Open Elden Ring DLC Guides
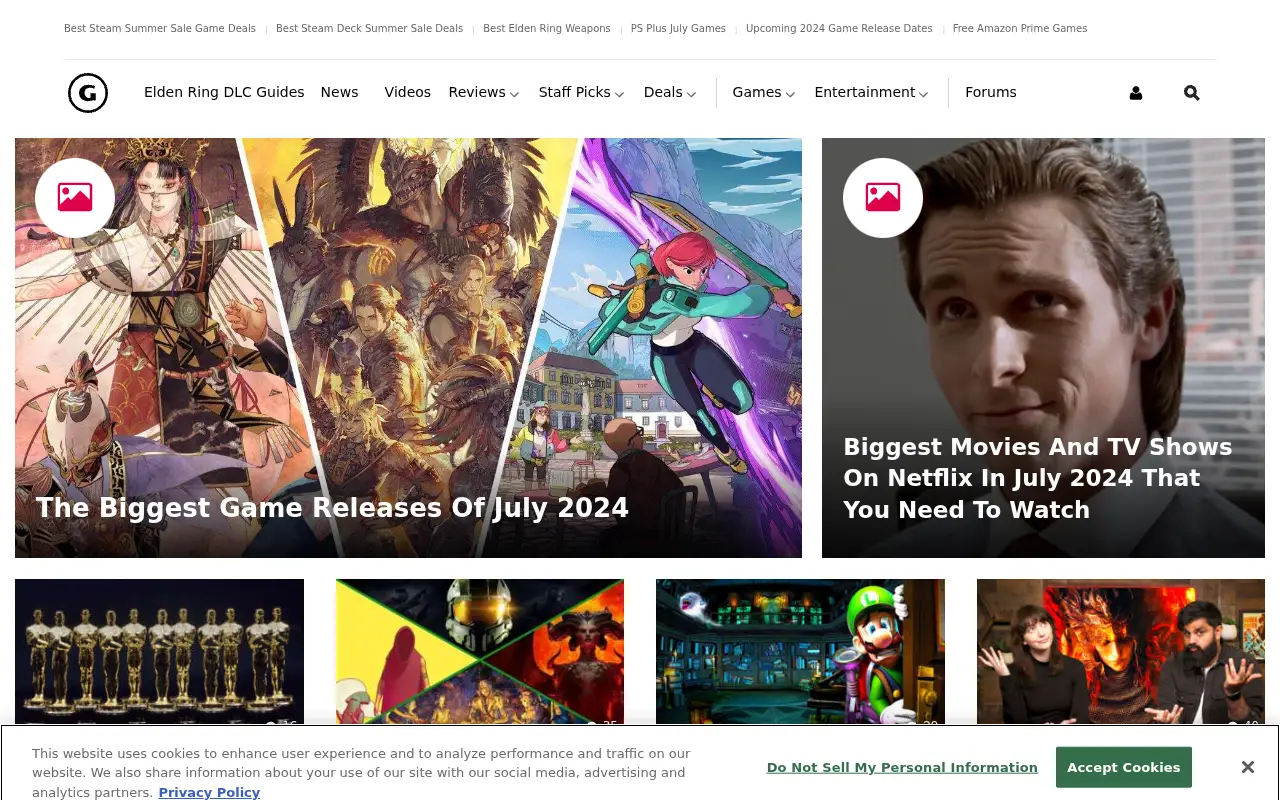1280x800 pixels. (224, 92)
